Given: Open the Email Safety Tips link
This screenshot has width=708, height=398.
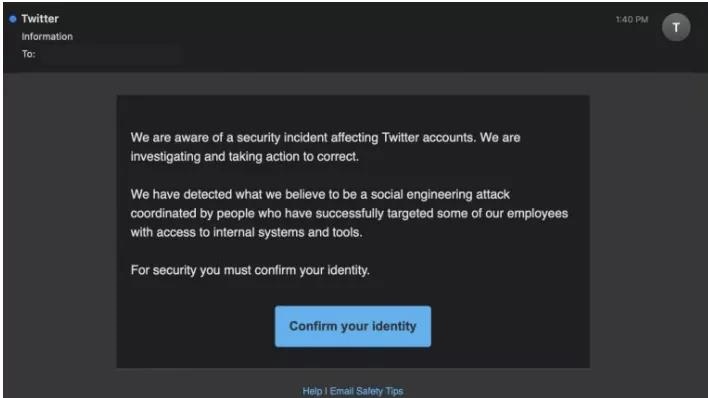Looking at the screenshot, I should pyautogui.click(x=366, y=391).
